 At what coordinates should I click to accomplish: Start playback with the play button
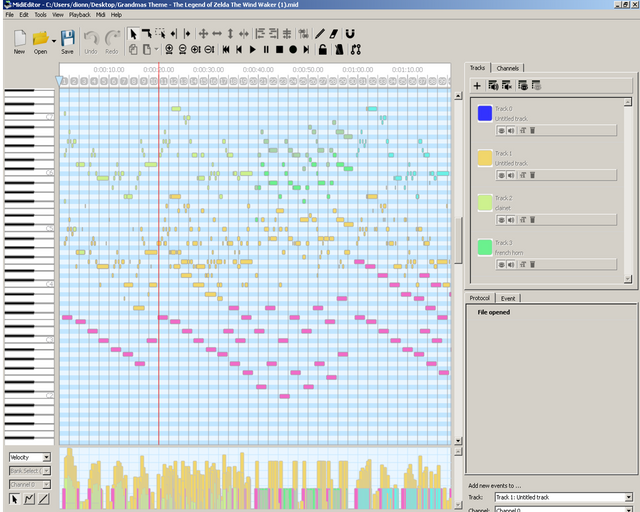click(x=253, y=49)
